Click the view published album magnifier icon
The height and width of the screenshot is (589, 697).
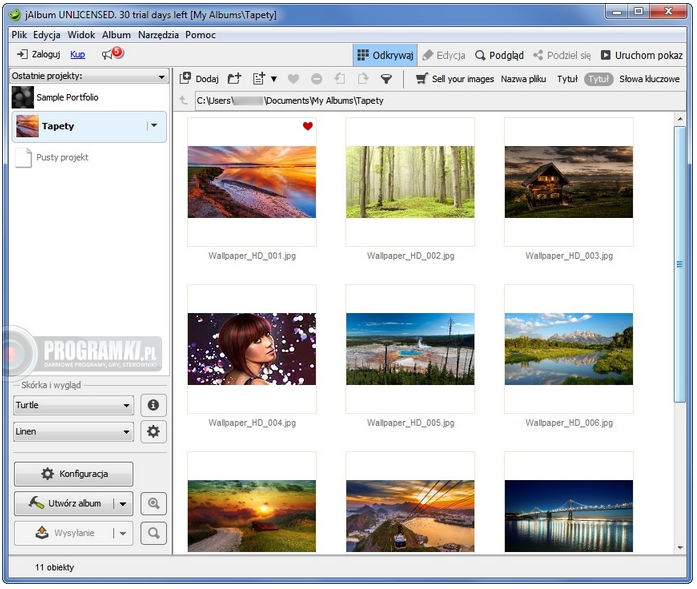(153, 533)
